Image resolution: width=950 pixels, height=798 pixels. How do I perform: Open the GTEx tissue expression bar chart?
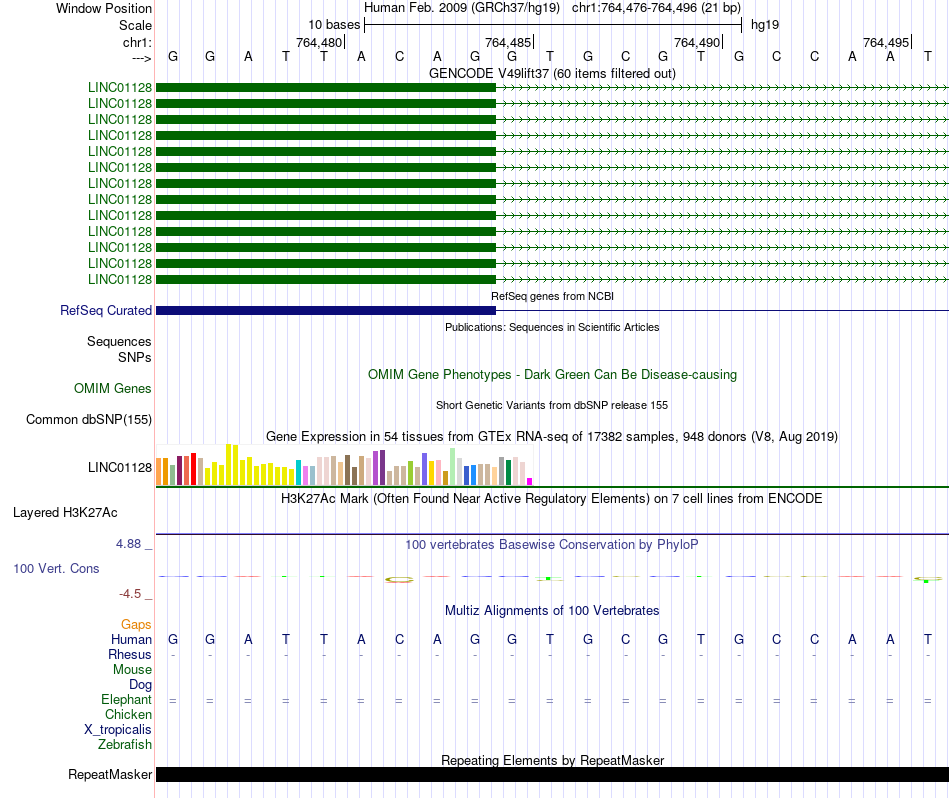tap(344, 465)
